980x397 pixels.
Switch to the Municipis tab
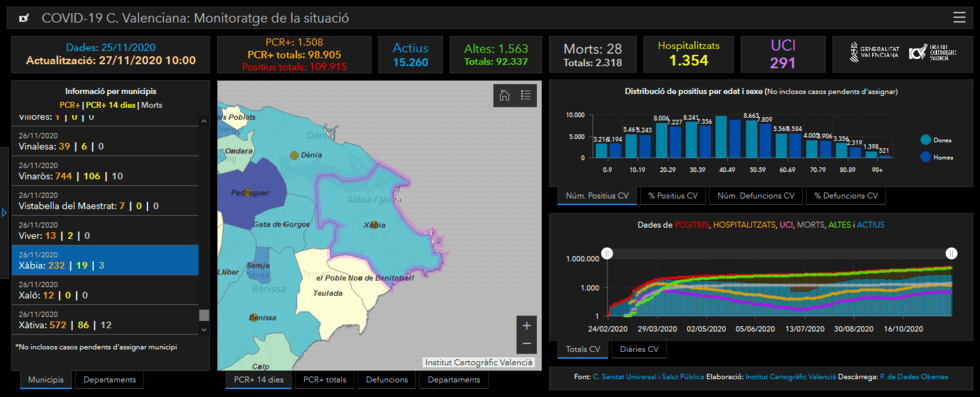46,379
